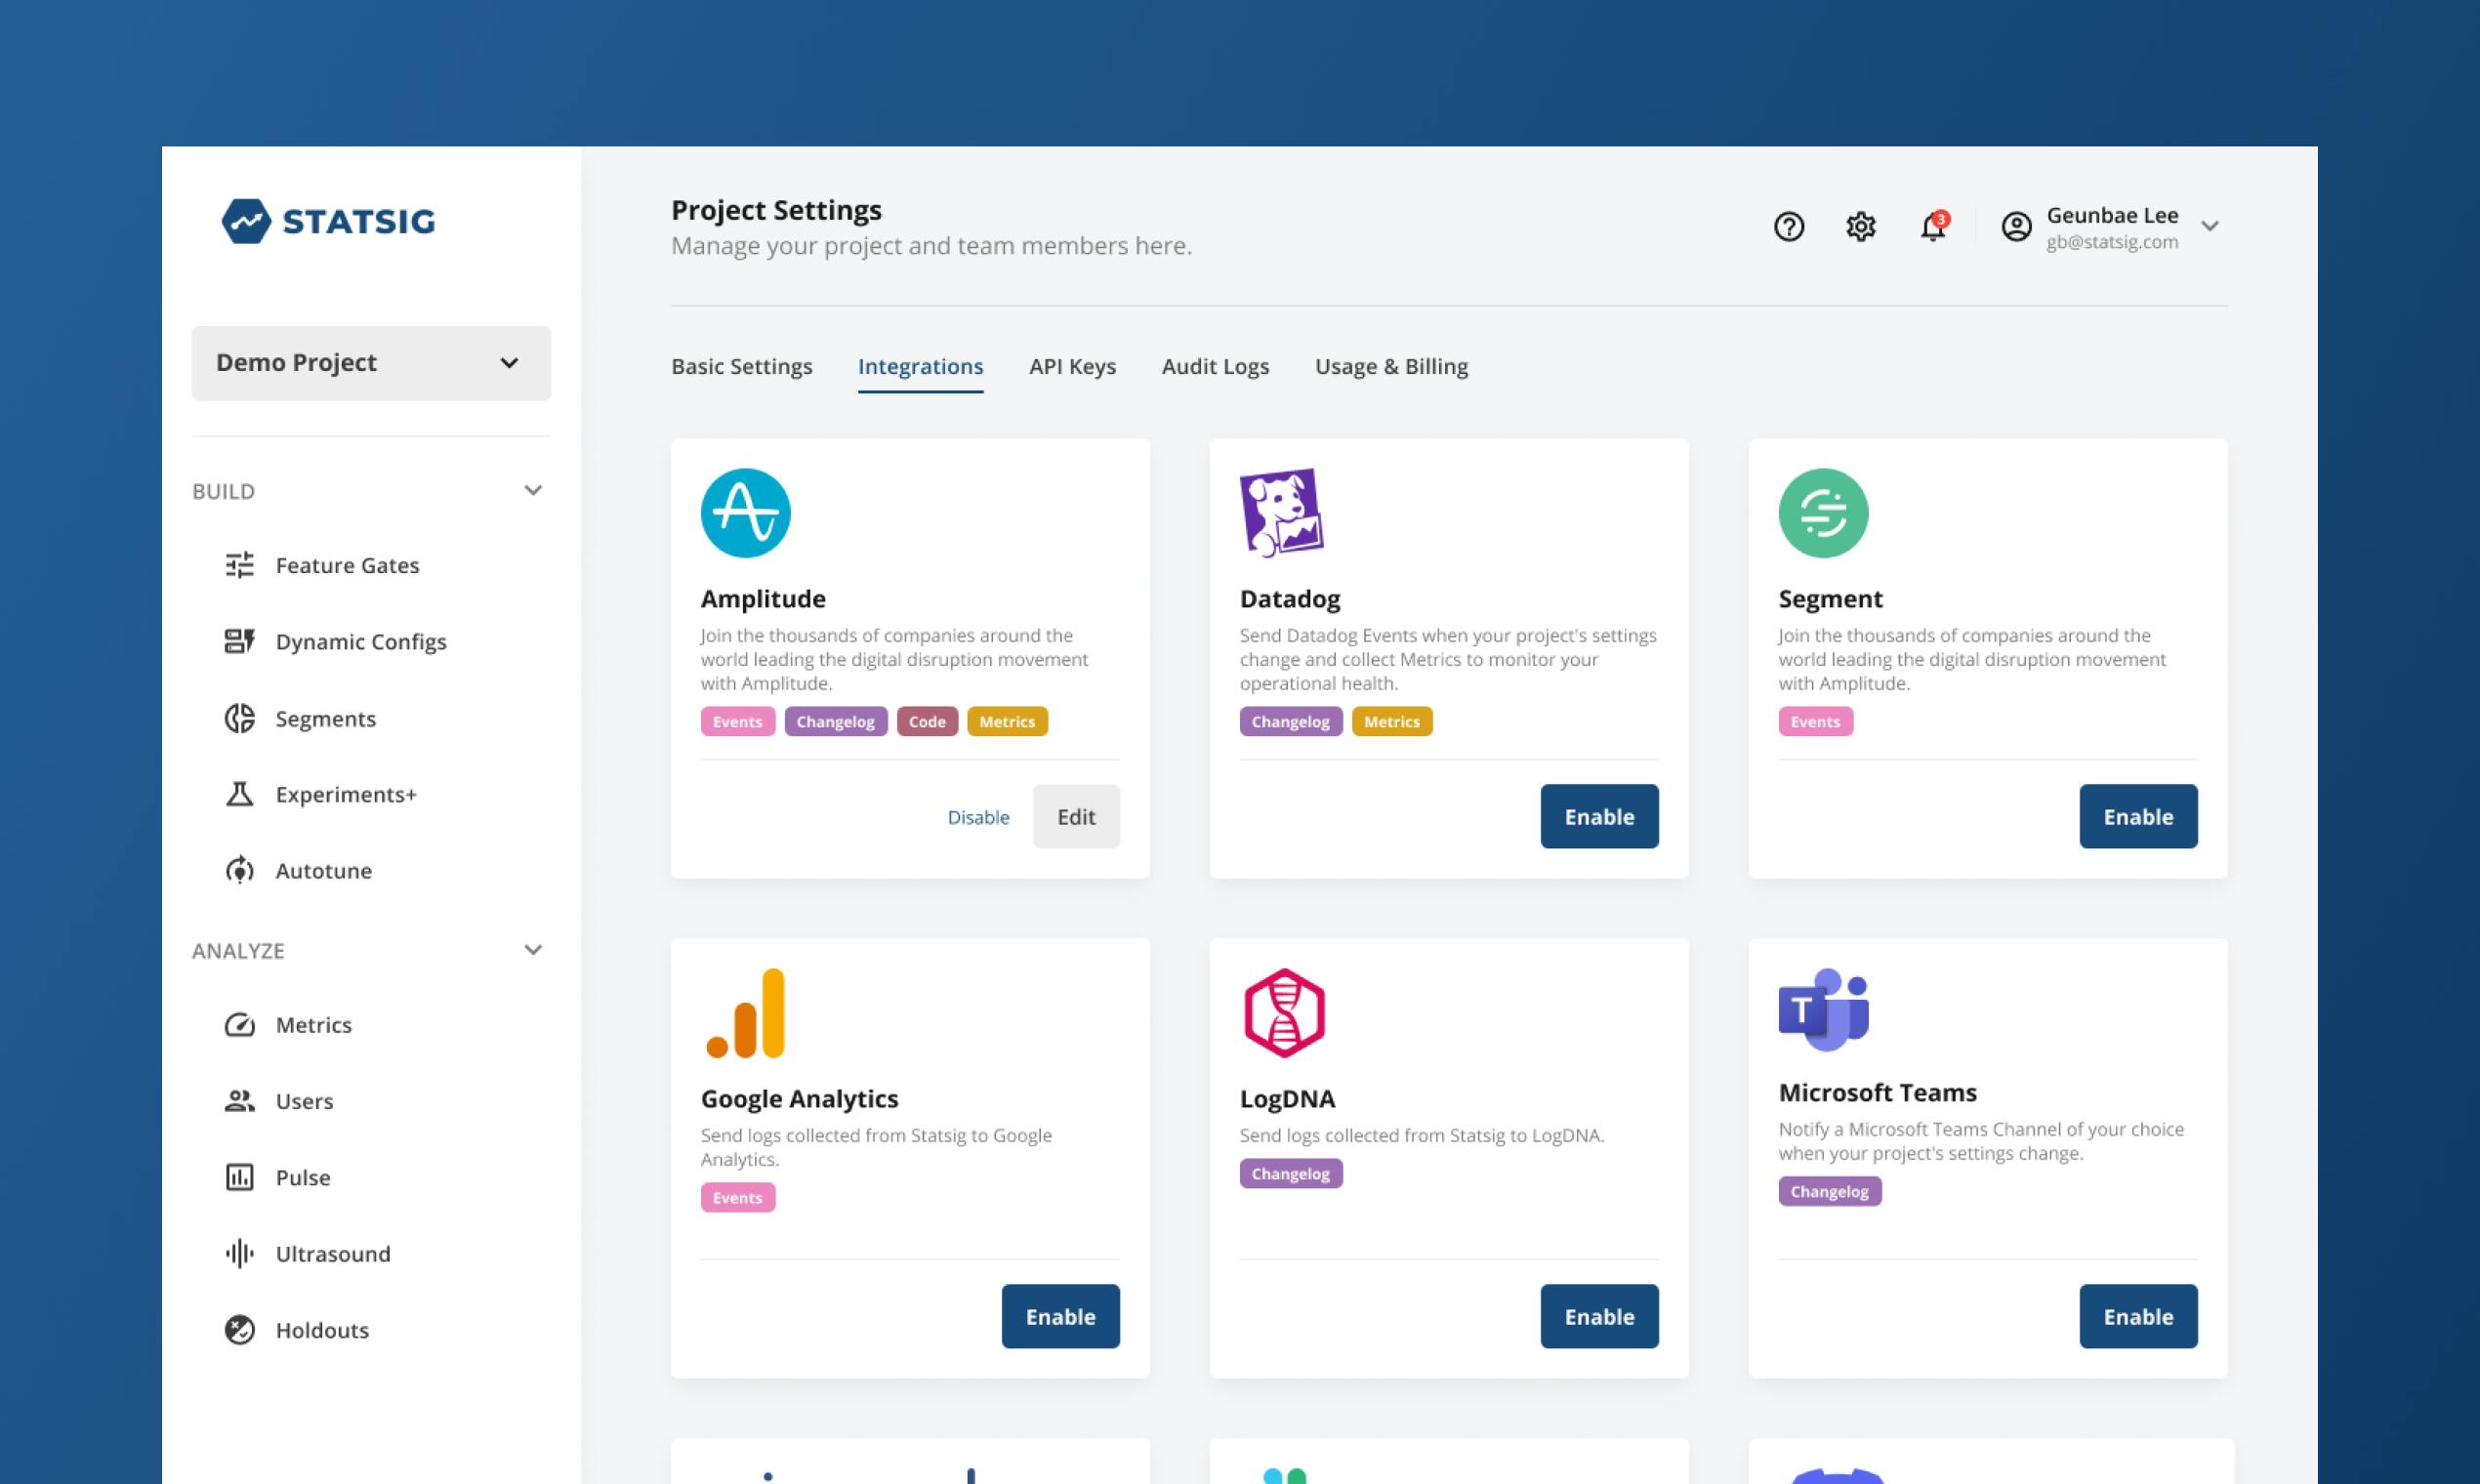Viewport: 2480px width, 1484px height.
Task: Click Amplitude's Code tag
Action: pyautogui.click(x=927, y=721)
